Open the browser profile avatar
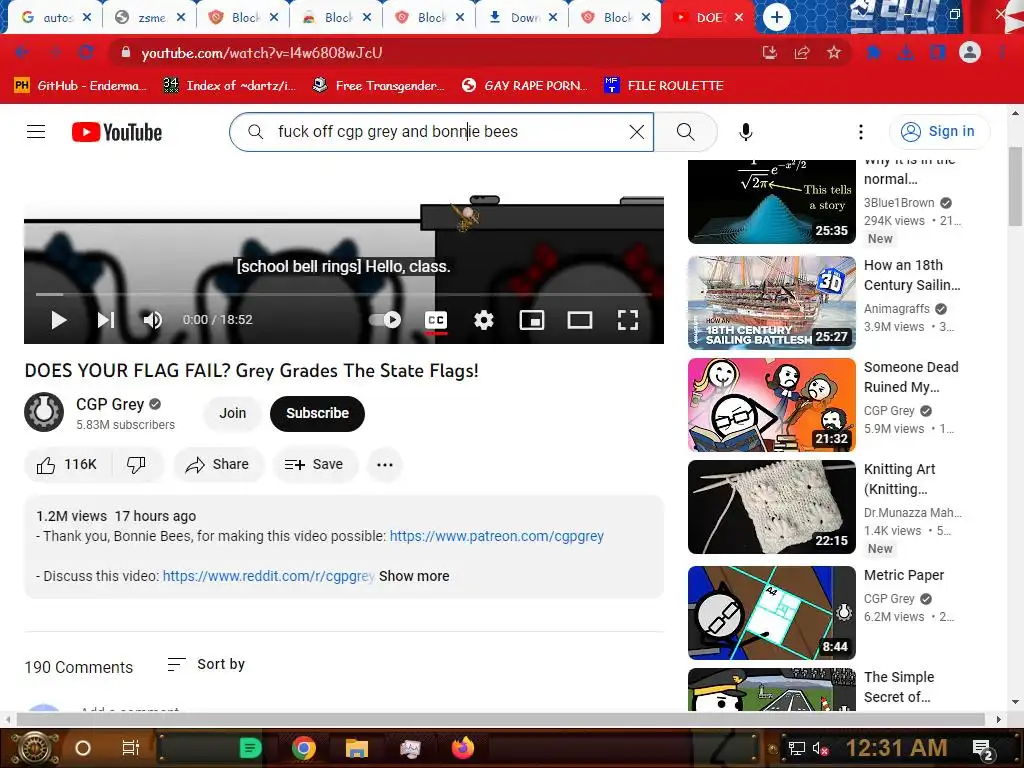 (970, 53)
